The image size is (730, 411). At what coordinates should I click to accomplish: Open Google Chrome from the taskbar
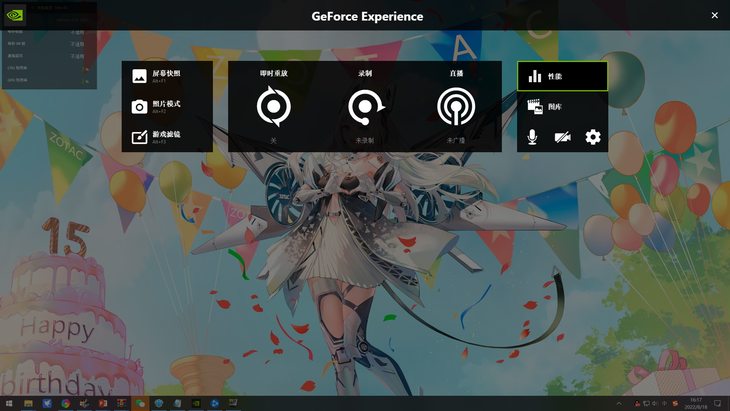coord(66,404)
